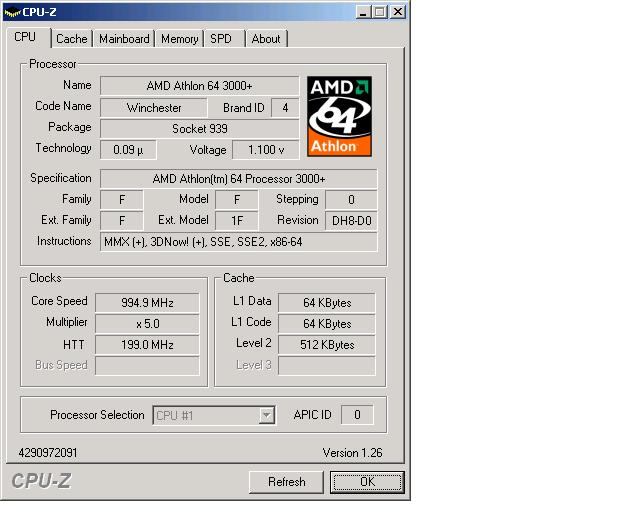Select the Specification field text
The height and width of the screenshot is (512, 640).
tap(239, 179)
